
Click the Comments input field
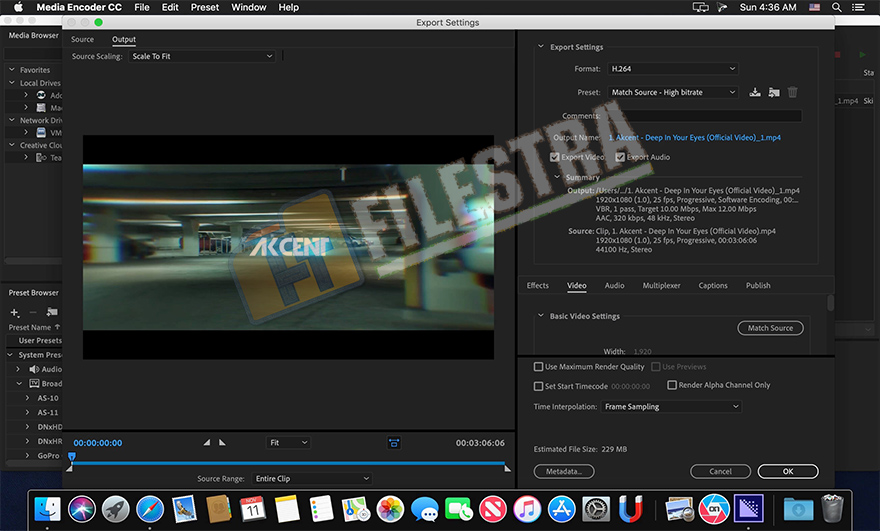(704, 116)
